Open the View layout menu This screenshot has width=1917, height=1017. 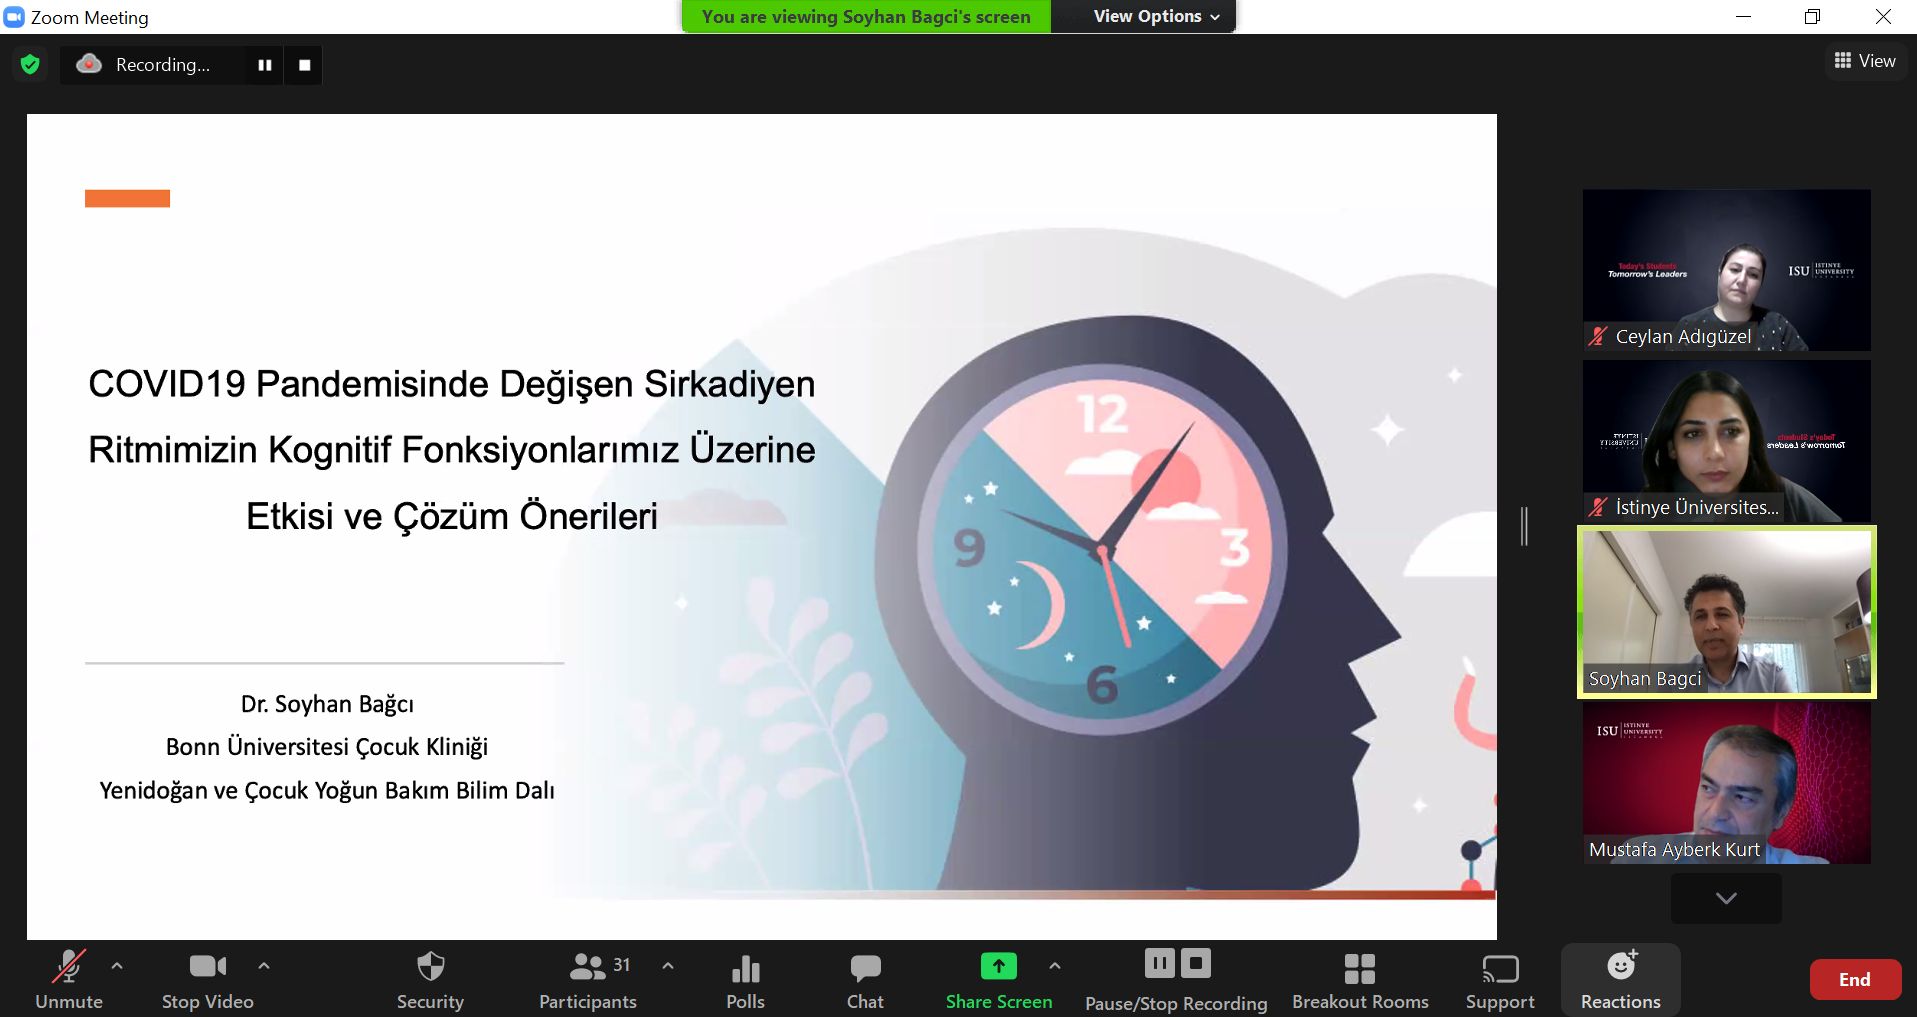[1865, 61]
